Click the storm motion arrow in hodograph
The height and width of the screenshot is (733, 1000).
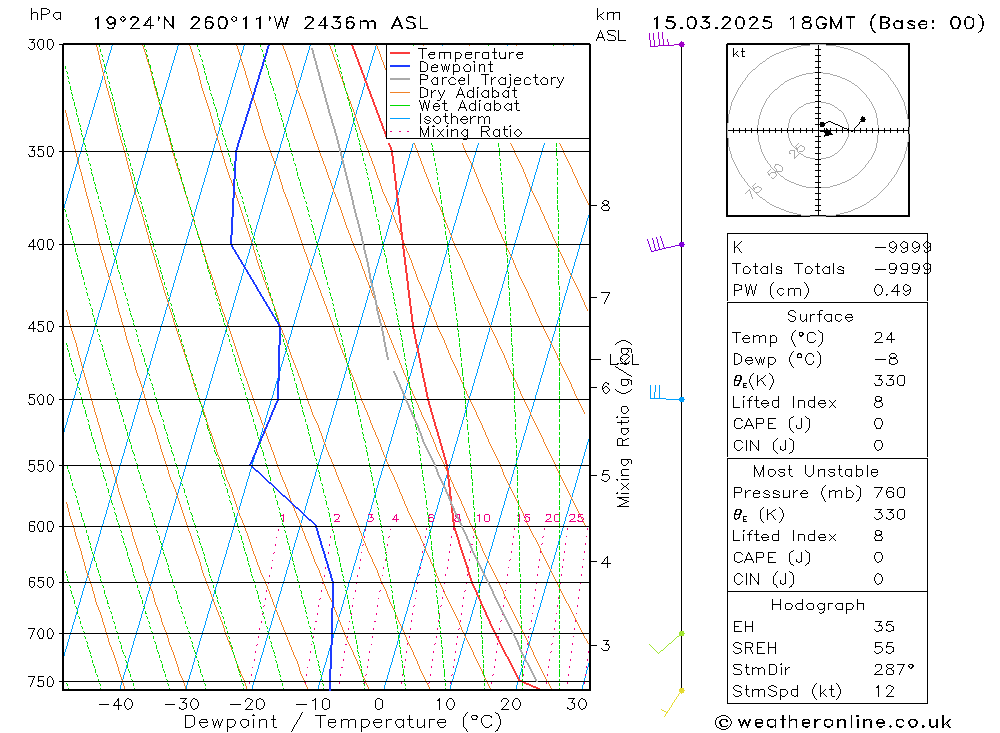pos(828,133)
